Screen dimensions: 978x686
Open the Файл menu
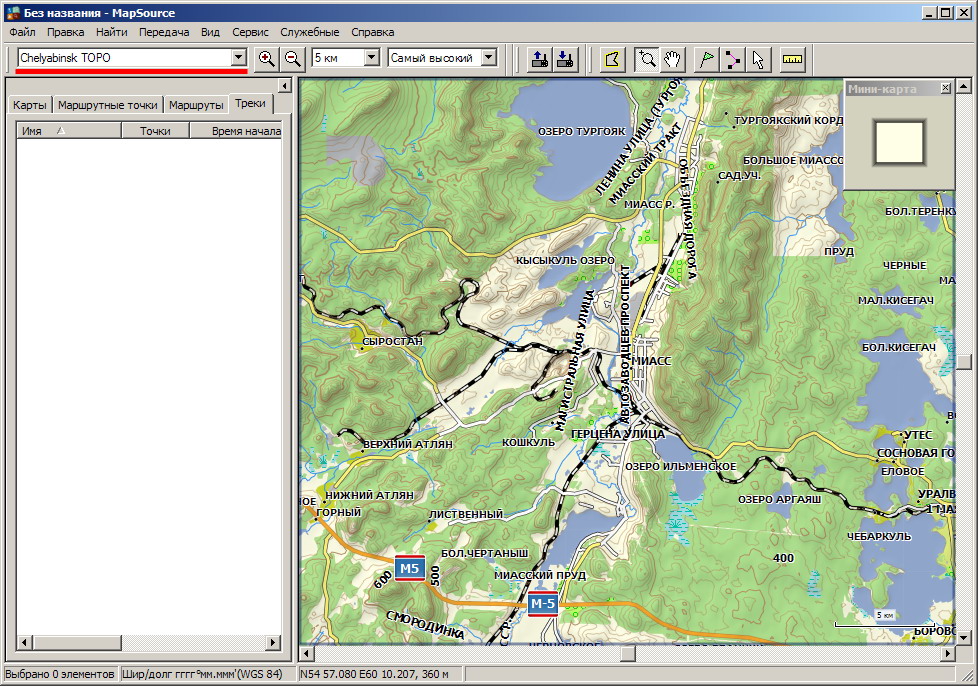click(x=22, y=32)
